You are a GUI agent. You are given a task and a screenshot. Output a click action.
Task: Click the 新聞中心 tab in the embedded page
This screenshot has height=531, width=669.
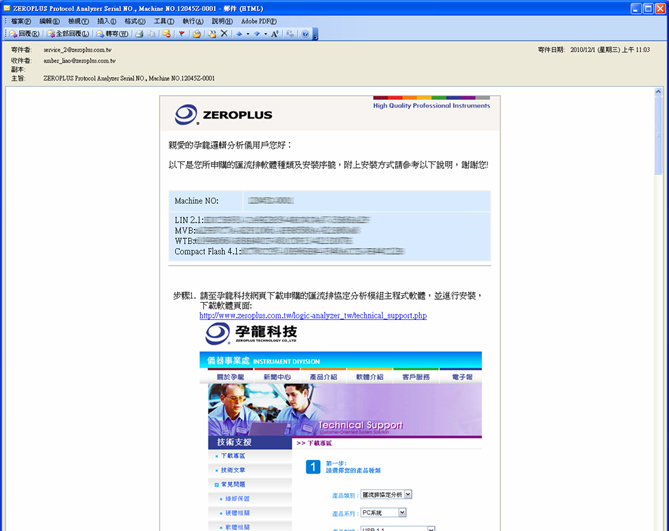[x=277, y=377]
